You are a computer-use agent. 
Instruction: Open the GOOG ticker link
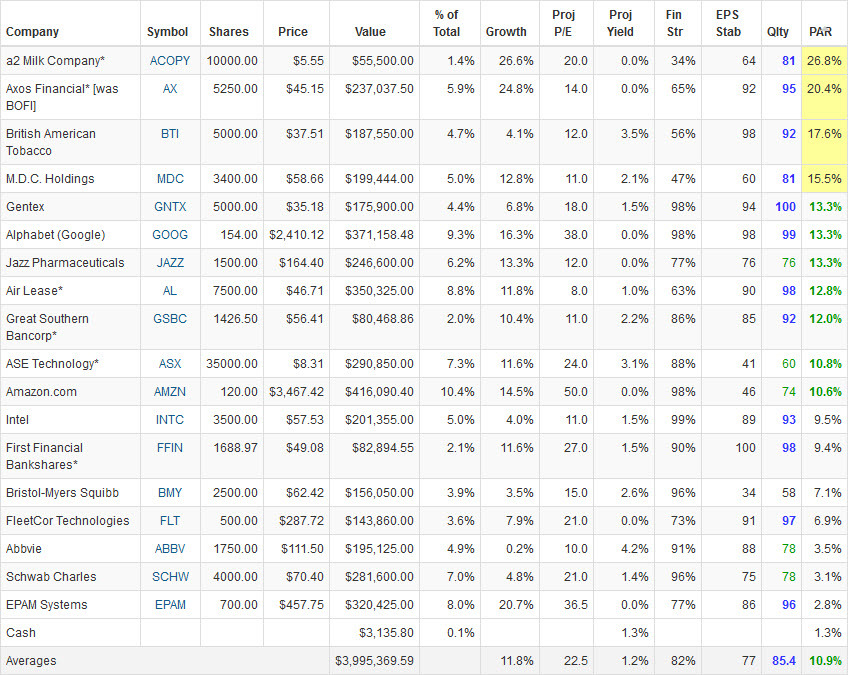[170, 235]
